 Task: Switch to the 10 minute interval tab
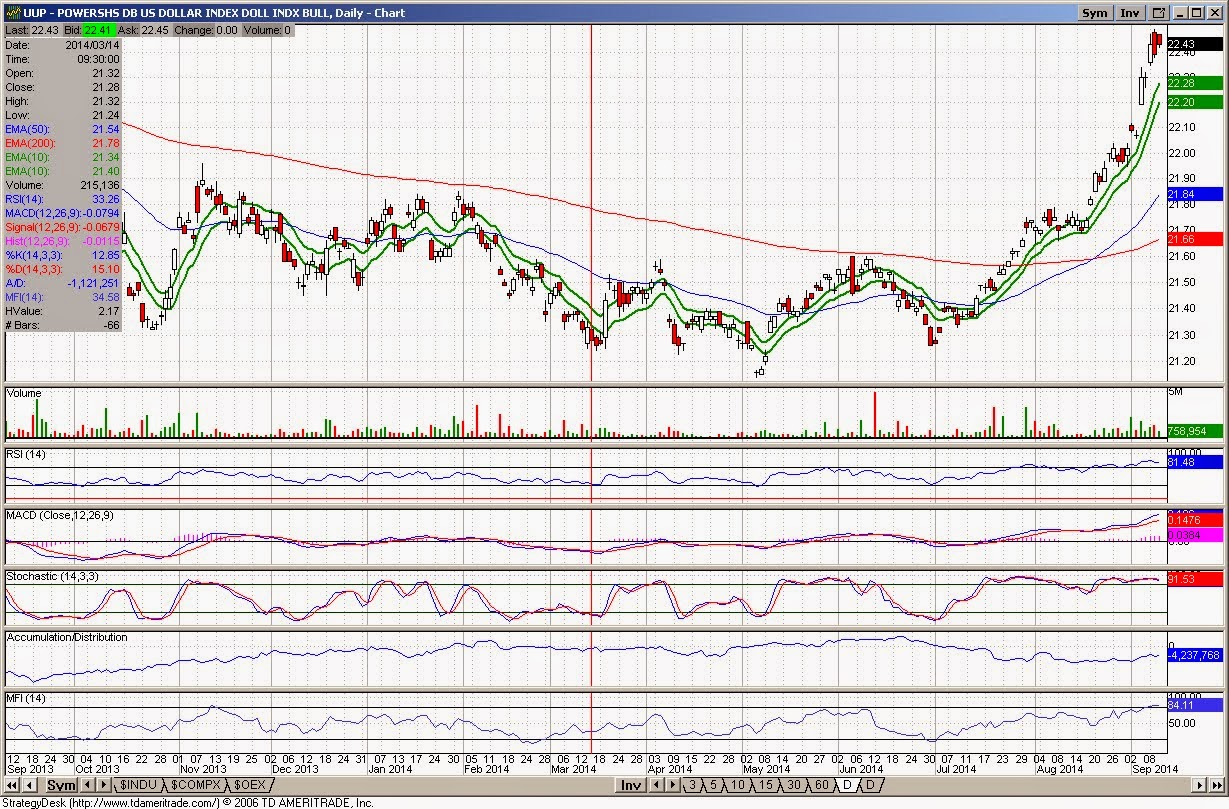(738, 785)
